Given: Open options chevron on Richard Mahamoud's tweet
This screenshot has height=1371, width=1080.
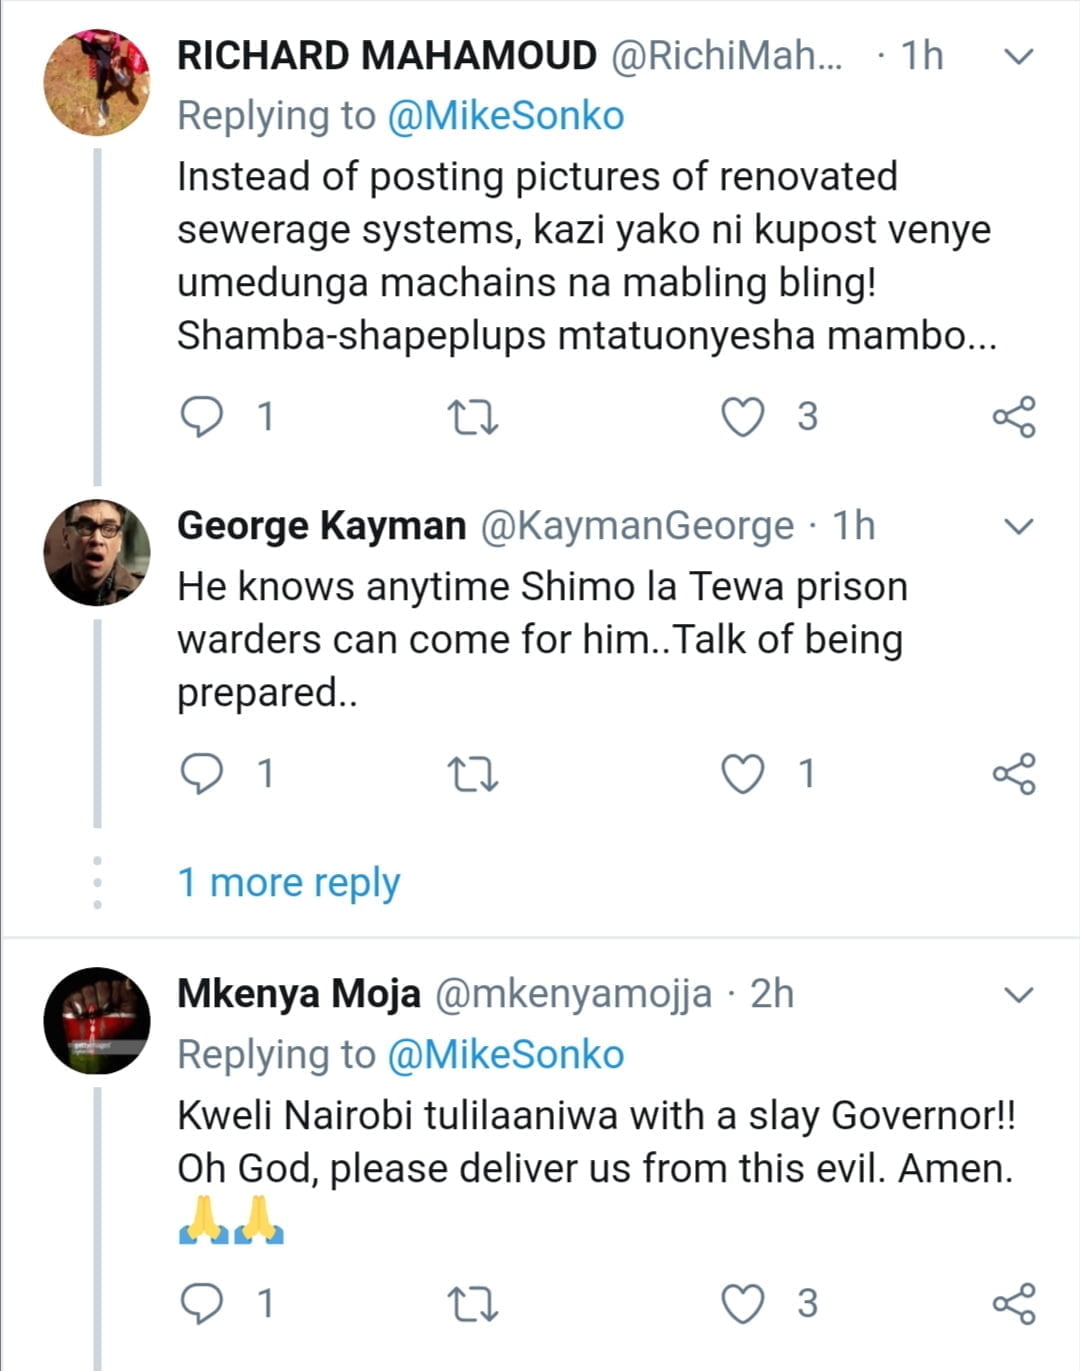Looking at the screenshot, I should [x=1017, y=57].
